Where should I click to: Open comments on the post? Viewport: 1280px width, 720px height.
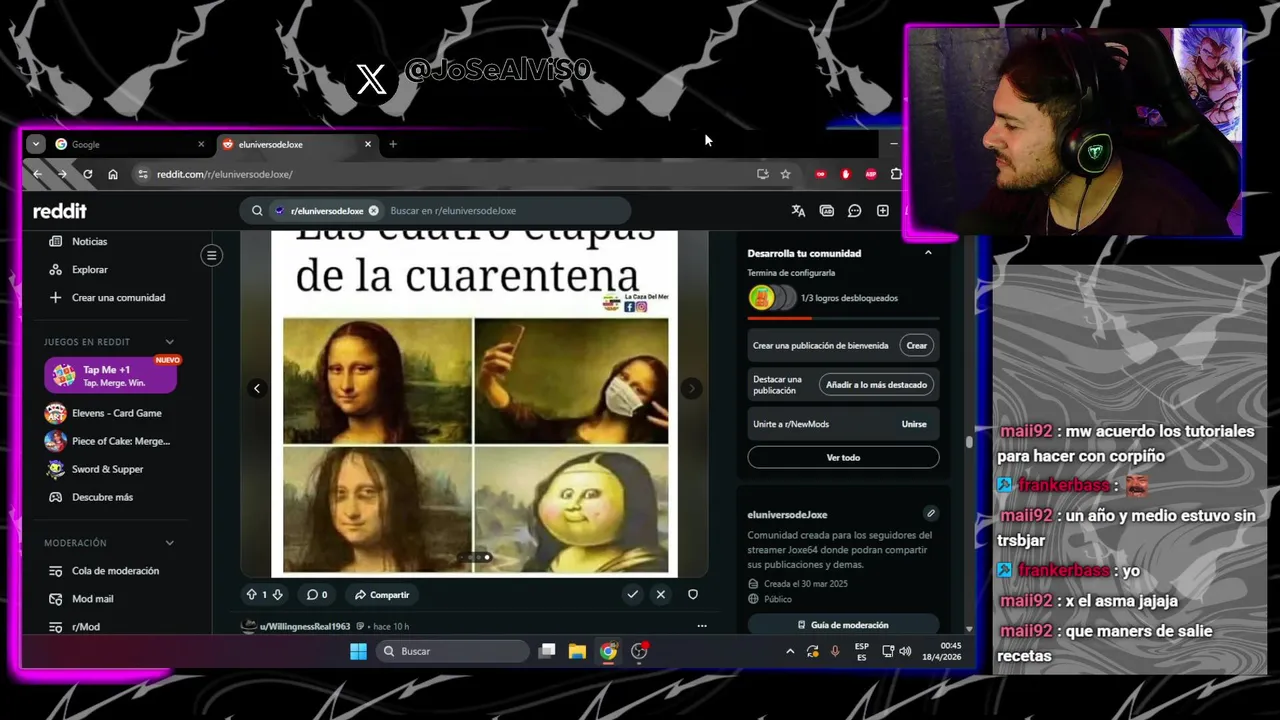(x=317, y=594)
